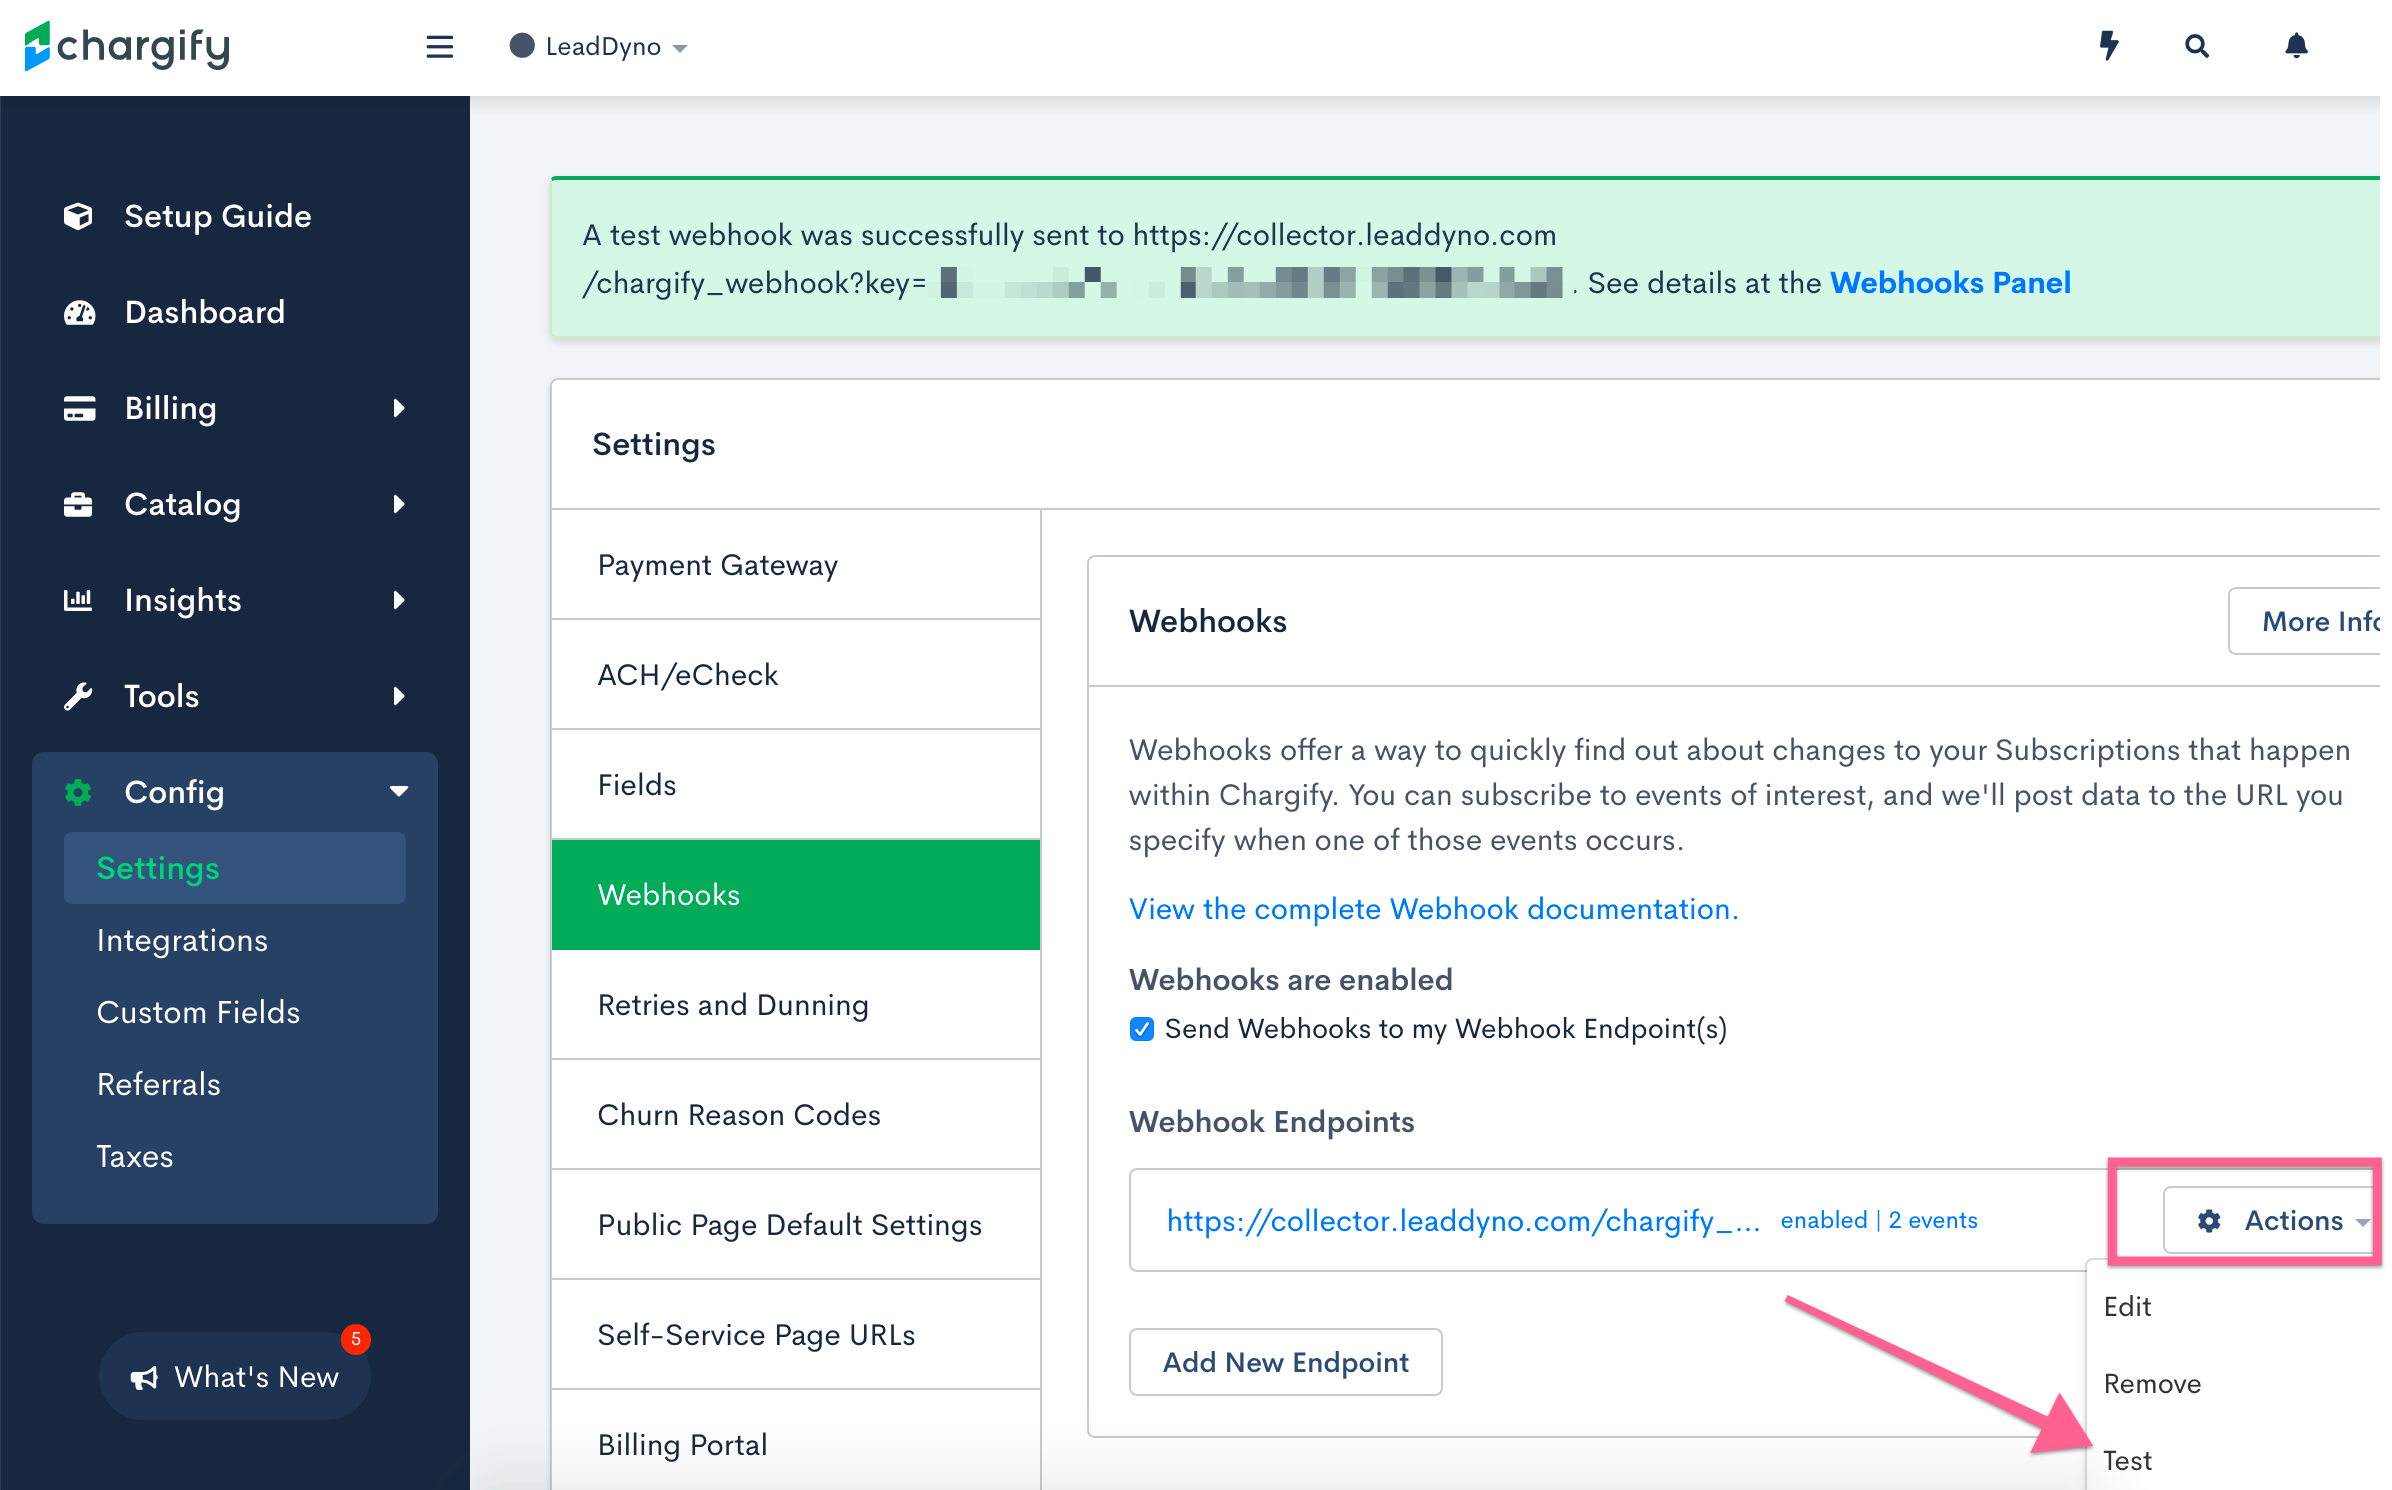Click the Billing credit card icon

click(79, 408)
